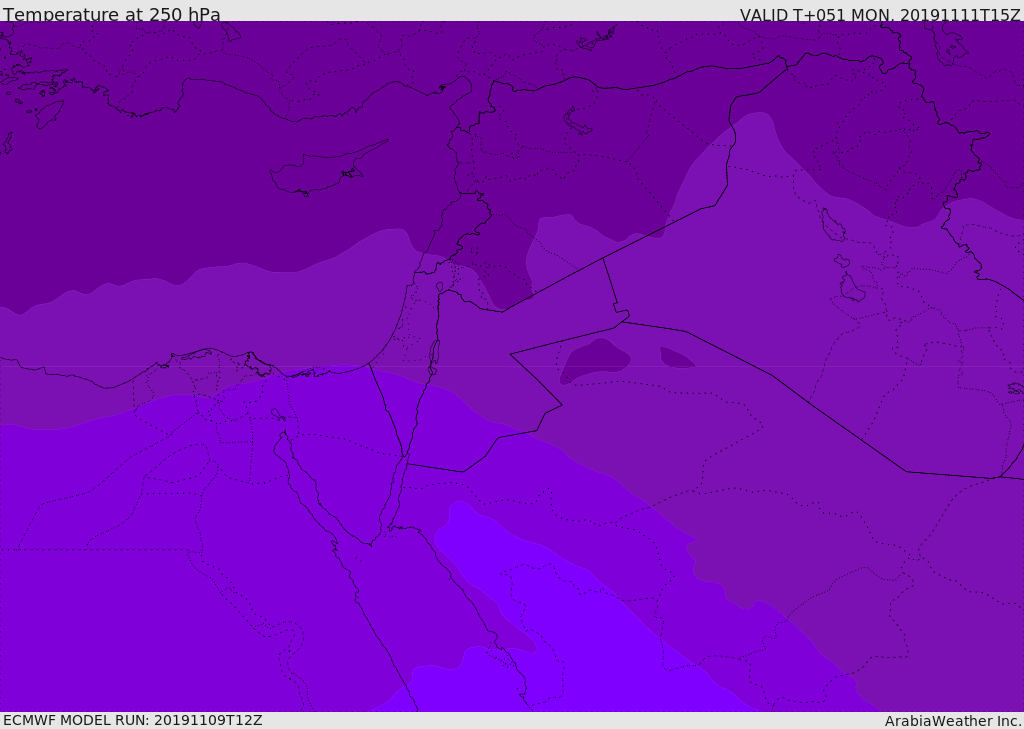Click the 'ECMWF MODEL RUN: 20191109T12Z' text
Image resolution: width=1024 pixels, height=729 pixels.
(x=133, y=721)
